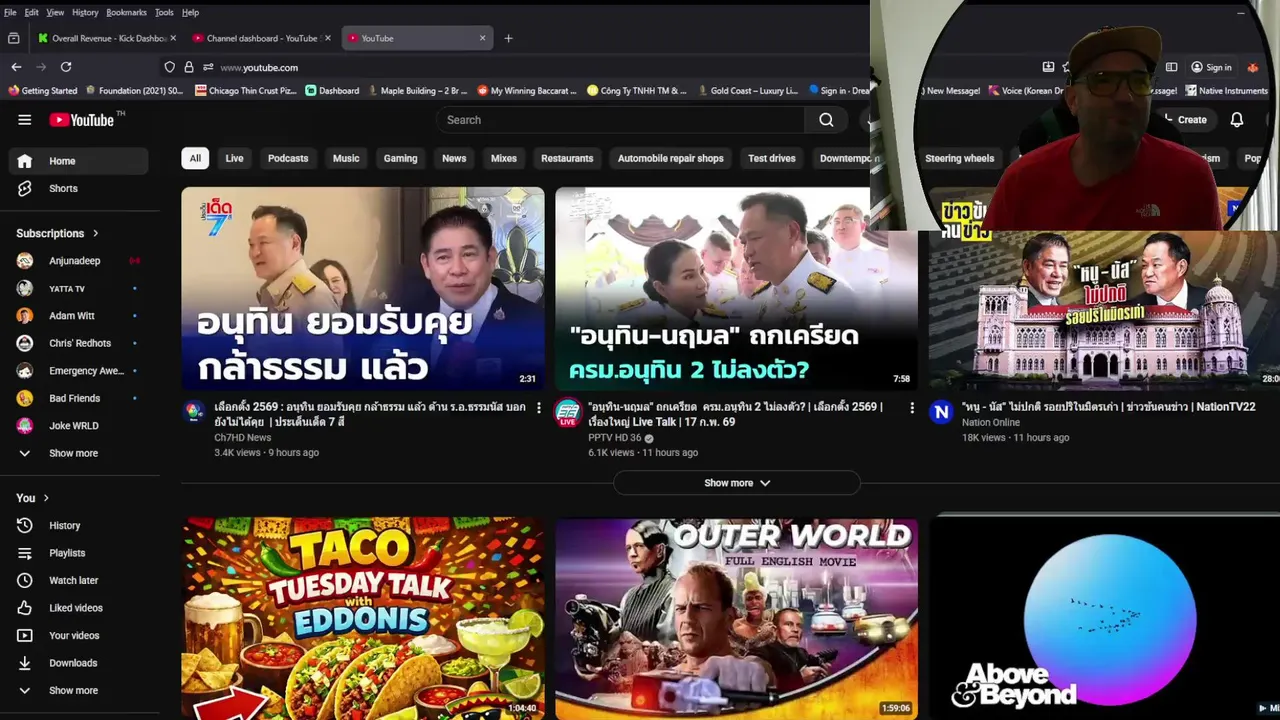This screenshot has width=1280, height=720.
Task: Open the Bookmarks menu
Action: (126, 12)
